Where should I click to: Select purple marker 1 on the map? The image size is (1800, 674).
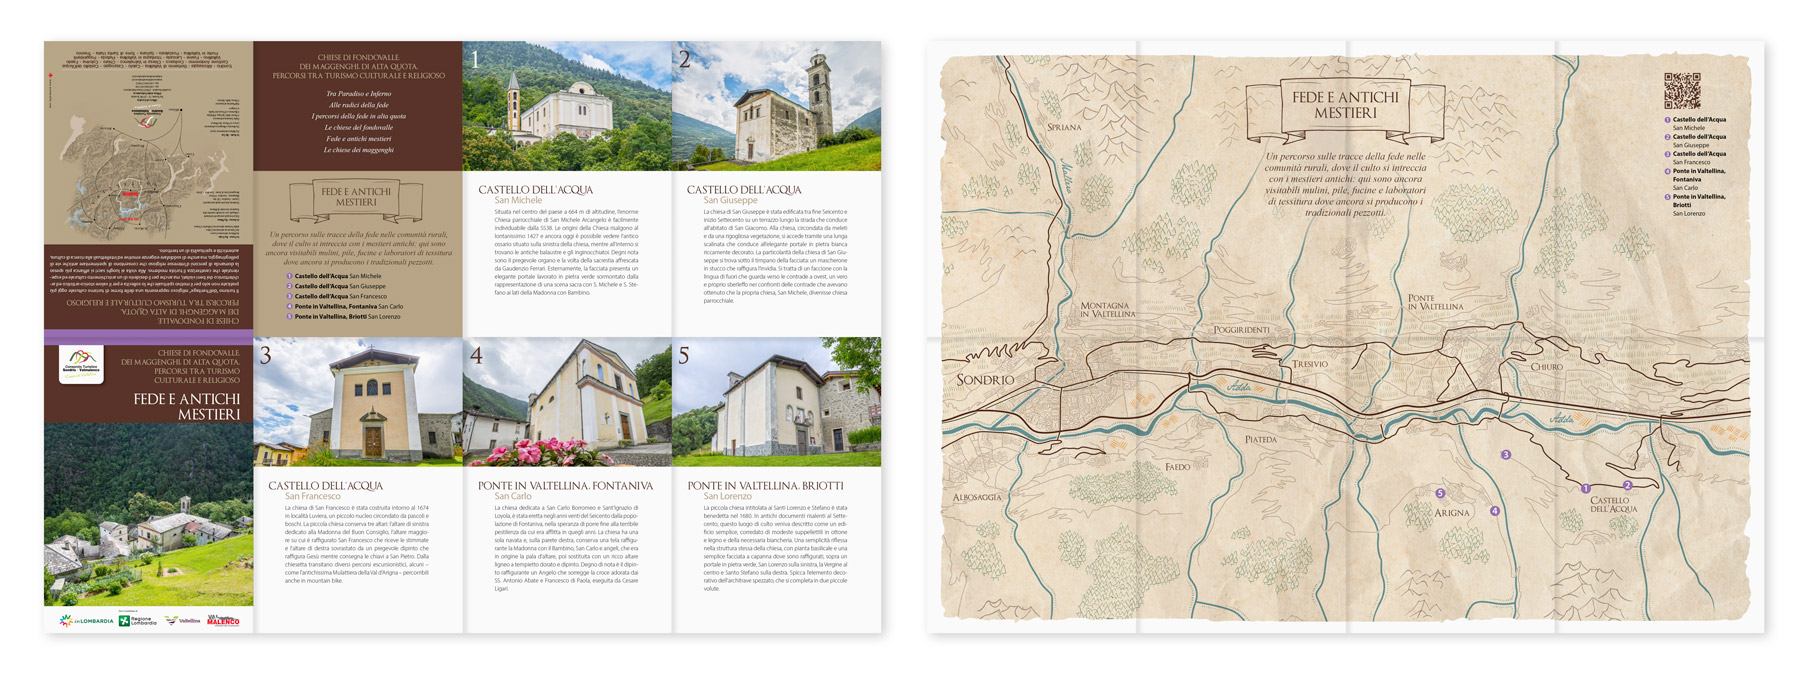click(1586, 489)
